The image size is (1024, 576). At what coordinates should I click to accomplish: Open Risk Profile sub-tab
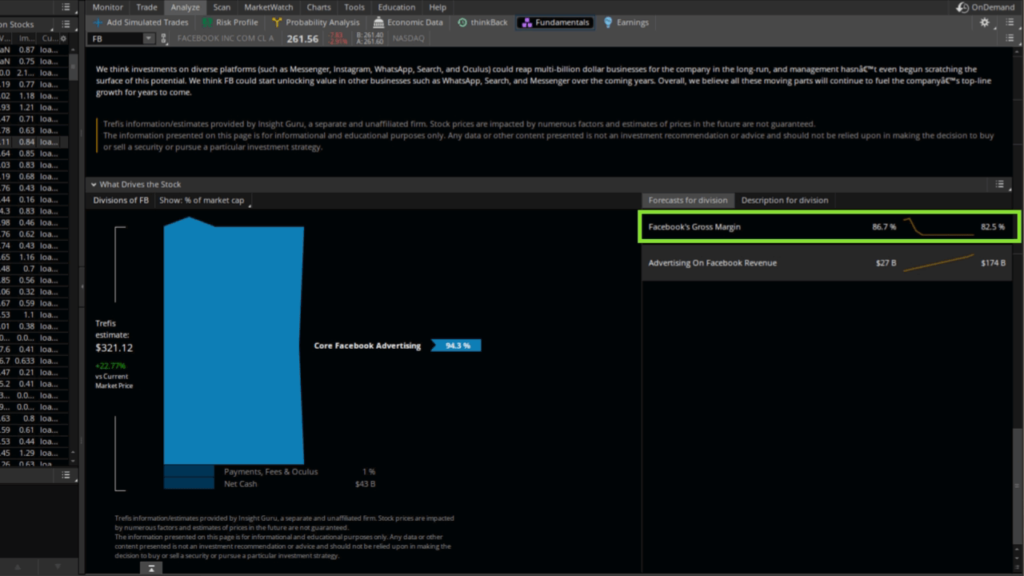pyautogui.click(x=230, y=22)
